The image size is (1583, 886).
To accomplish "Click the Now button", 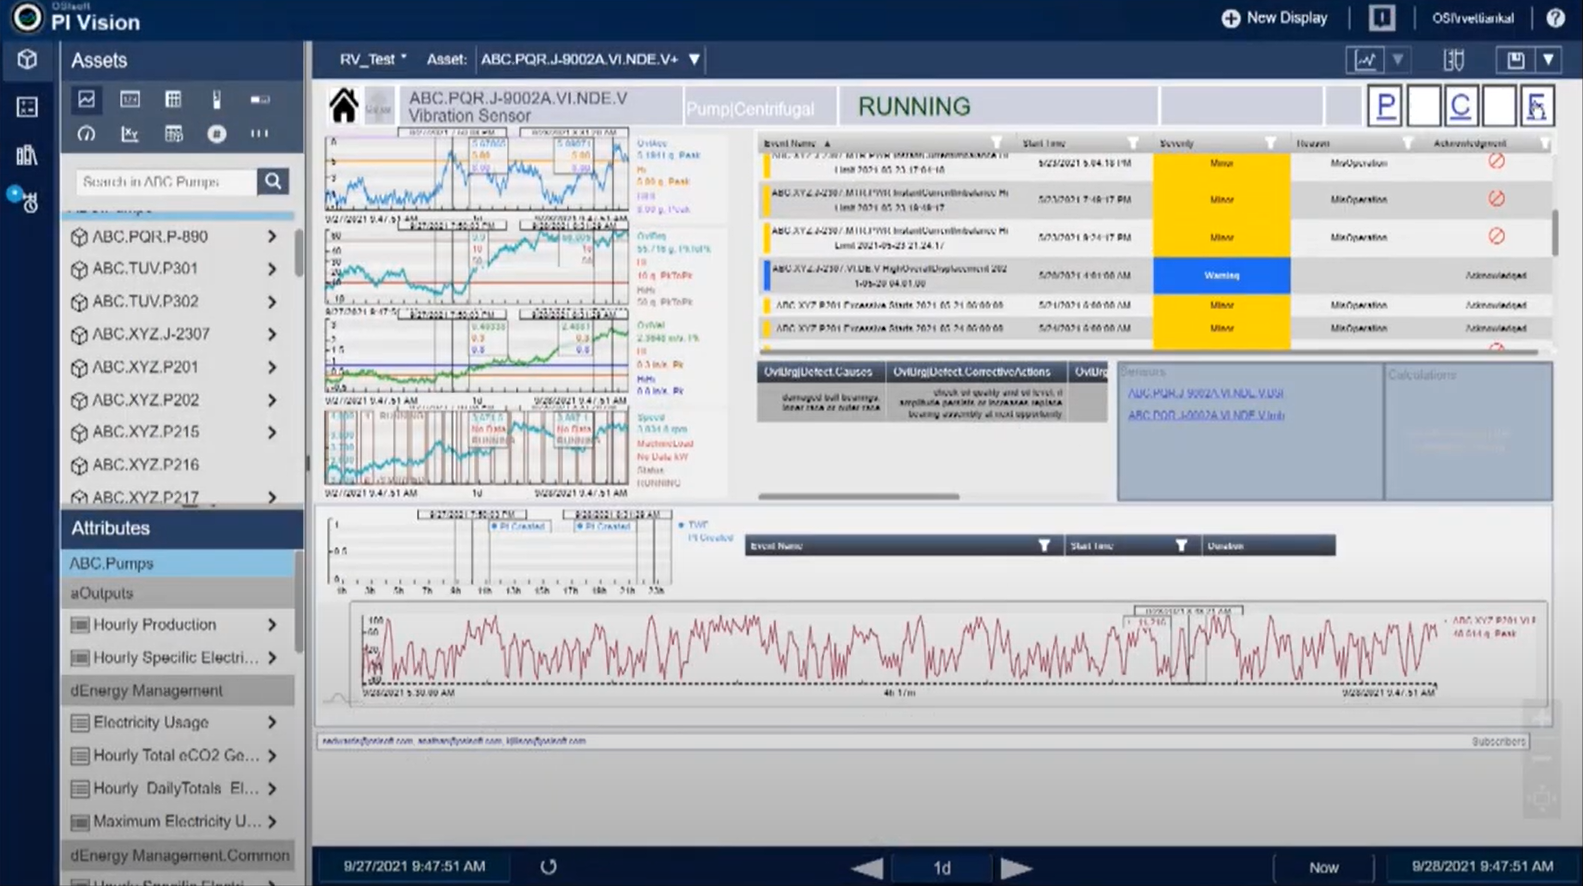I will pyautogui.click(x=1323, y=867).
